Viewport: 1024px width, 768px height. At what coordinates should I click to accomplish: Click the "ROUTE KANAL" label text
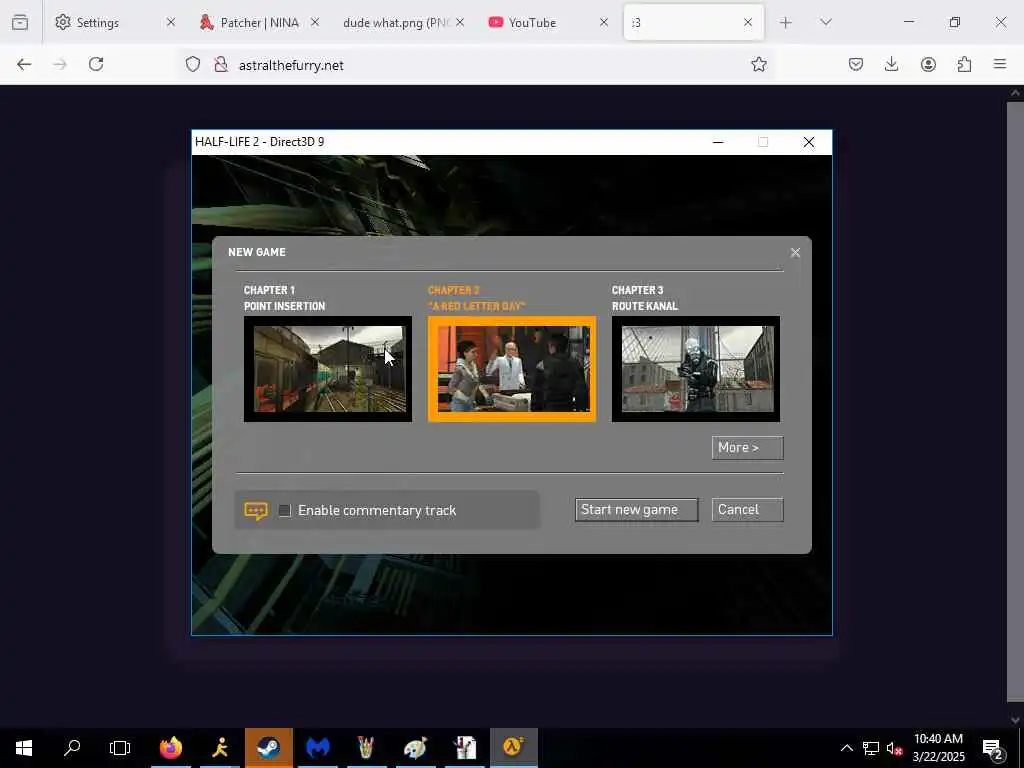click(x=645, y=306)
